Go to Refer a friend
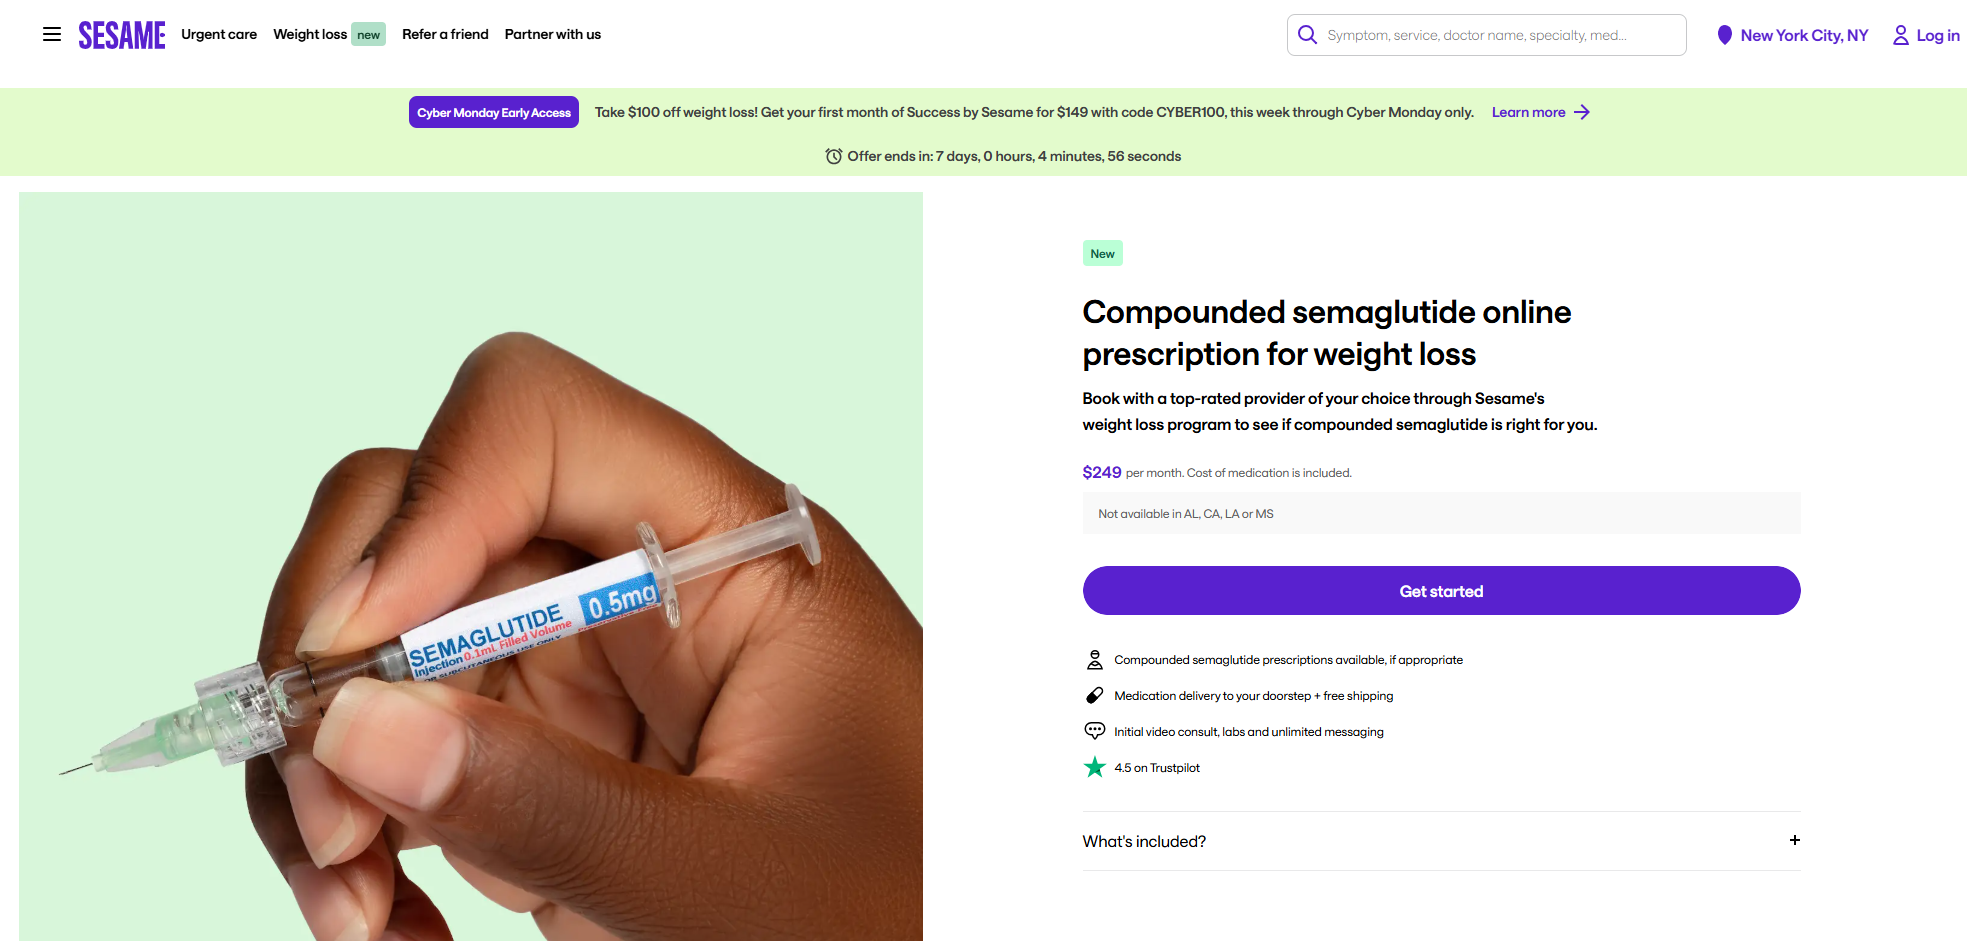This screenshot has width=1967, height=941. (445, 34)
